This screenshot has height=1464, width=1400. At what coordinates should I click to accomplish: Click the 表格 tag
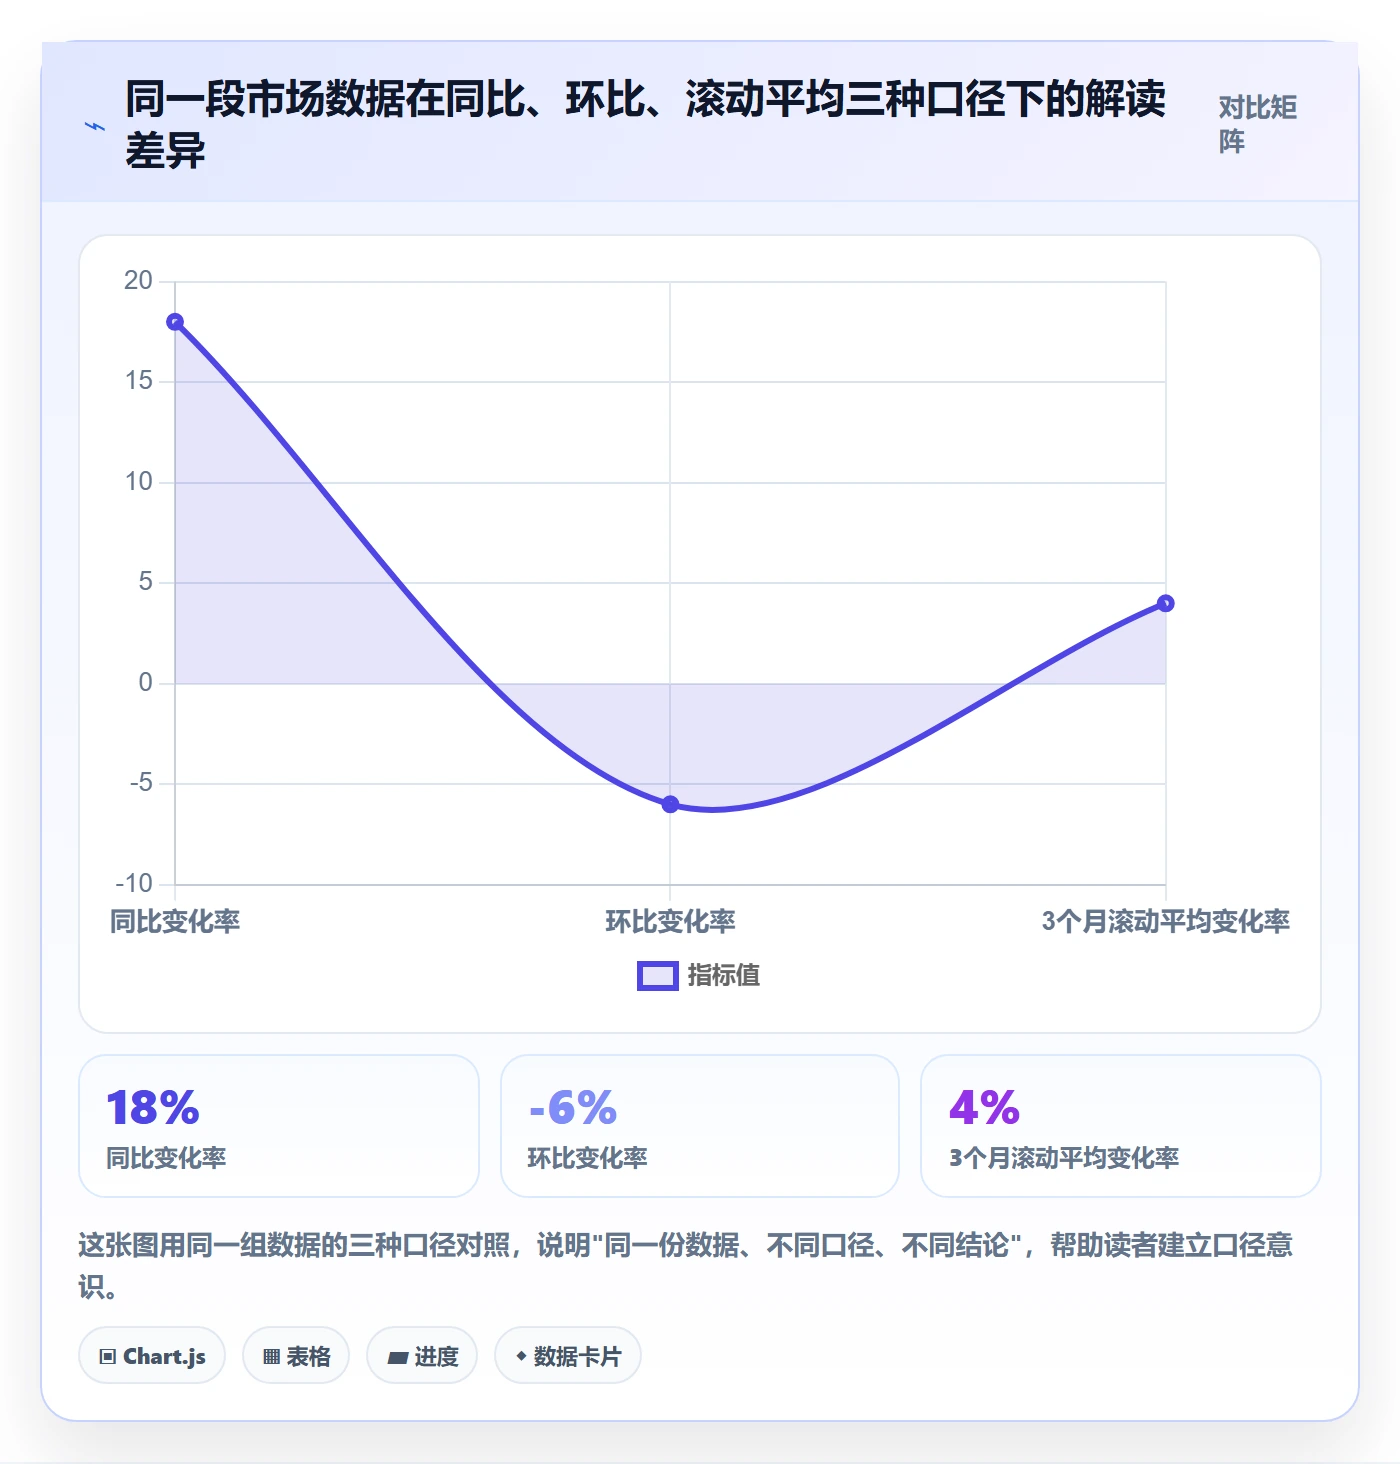(x=296, y=1356)
